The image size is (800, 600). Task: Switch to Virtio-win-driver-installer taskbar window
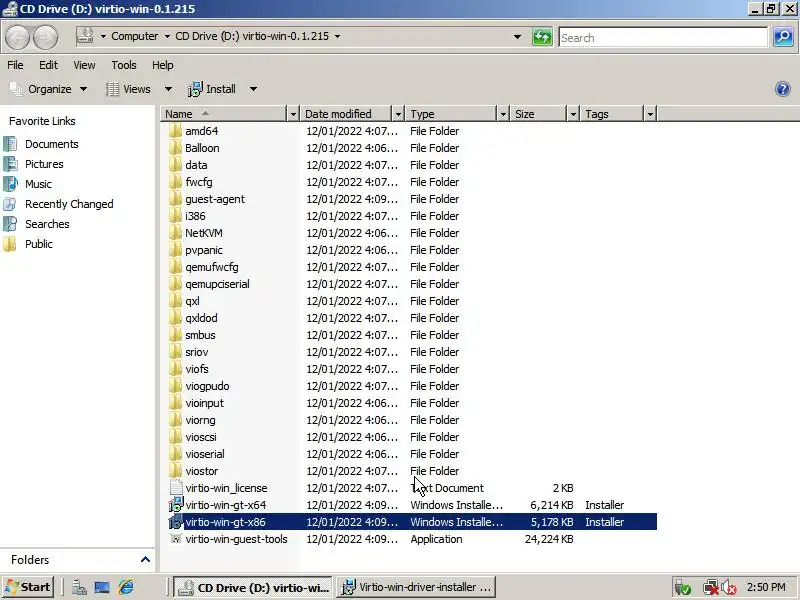(417, 587)
